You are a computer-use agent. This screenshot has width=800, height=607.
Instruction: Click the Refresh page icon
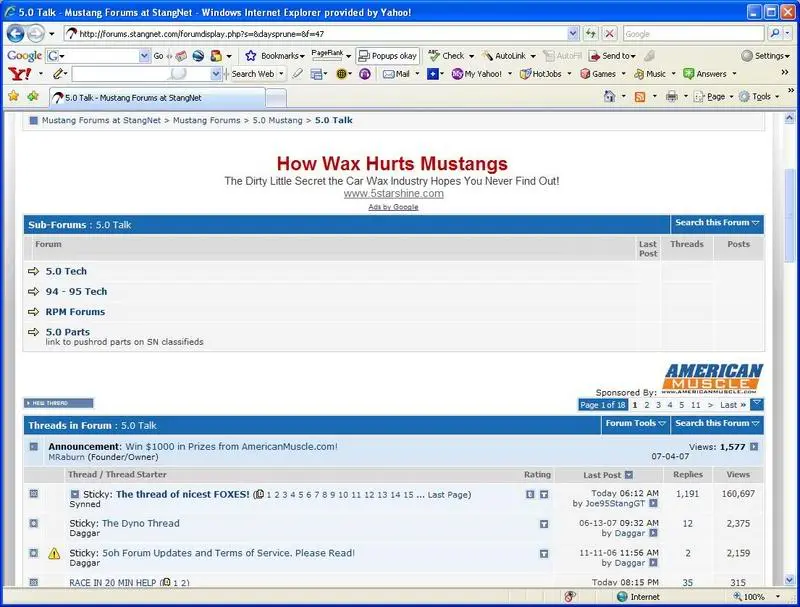(591, 34)
